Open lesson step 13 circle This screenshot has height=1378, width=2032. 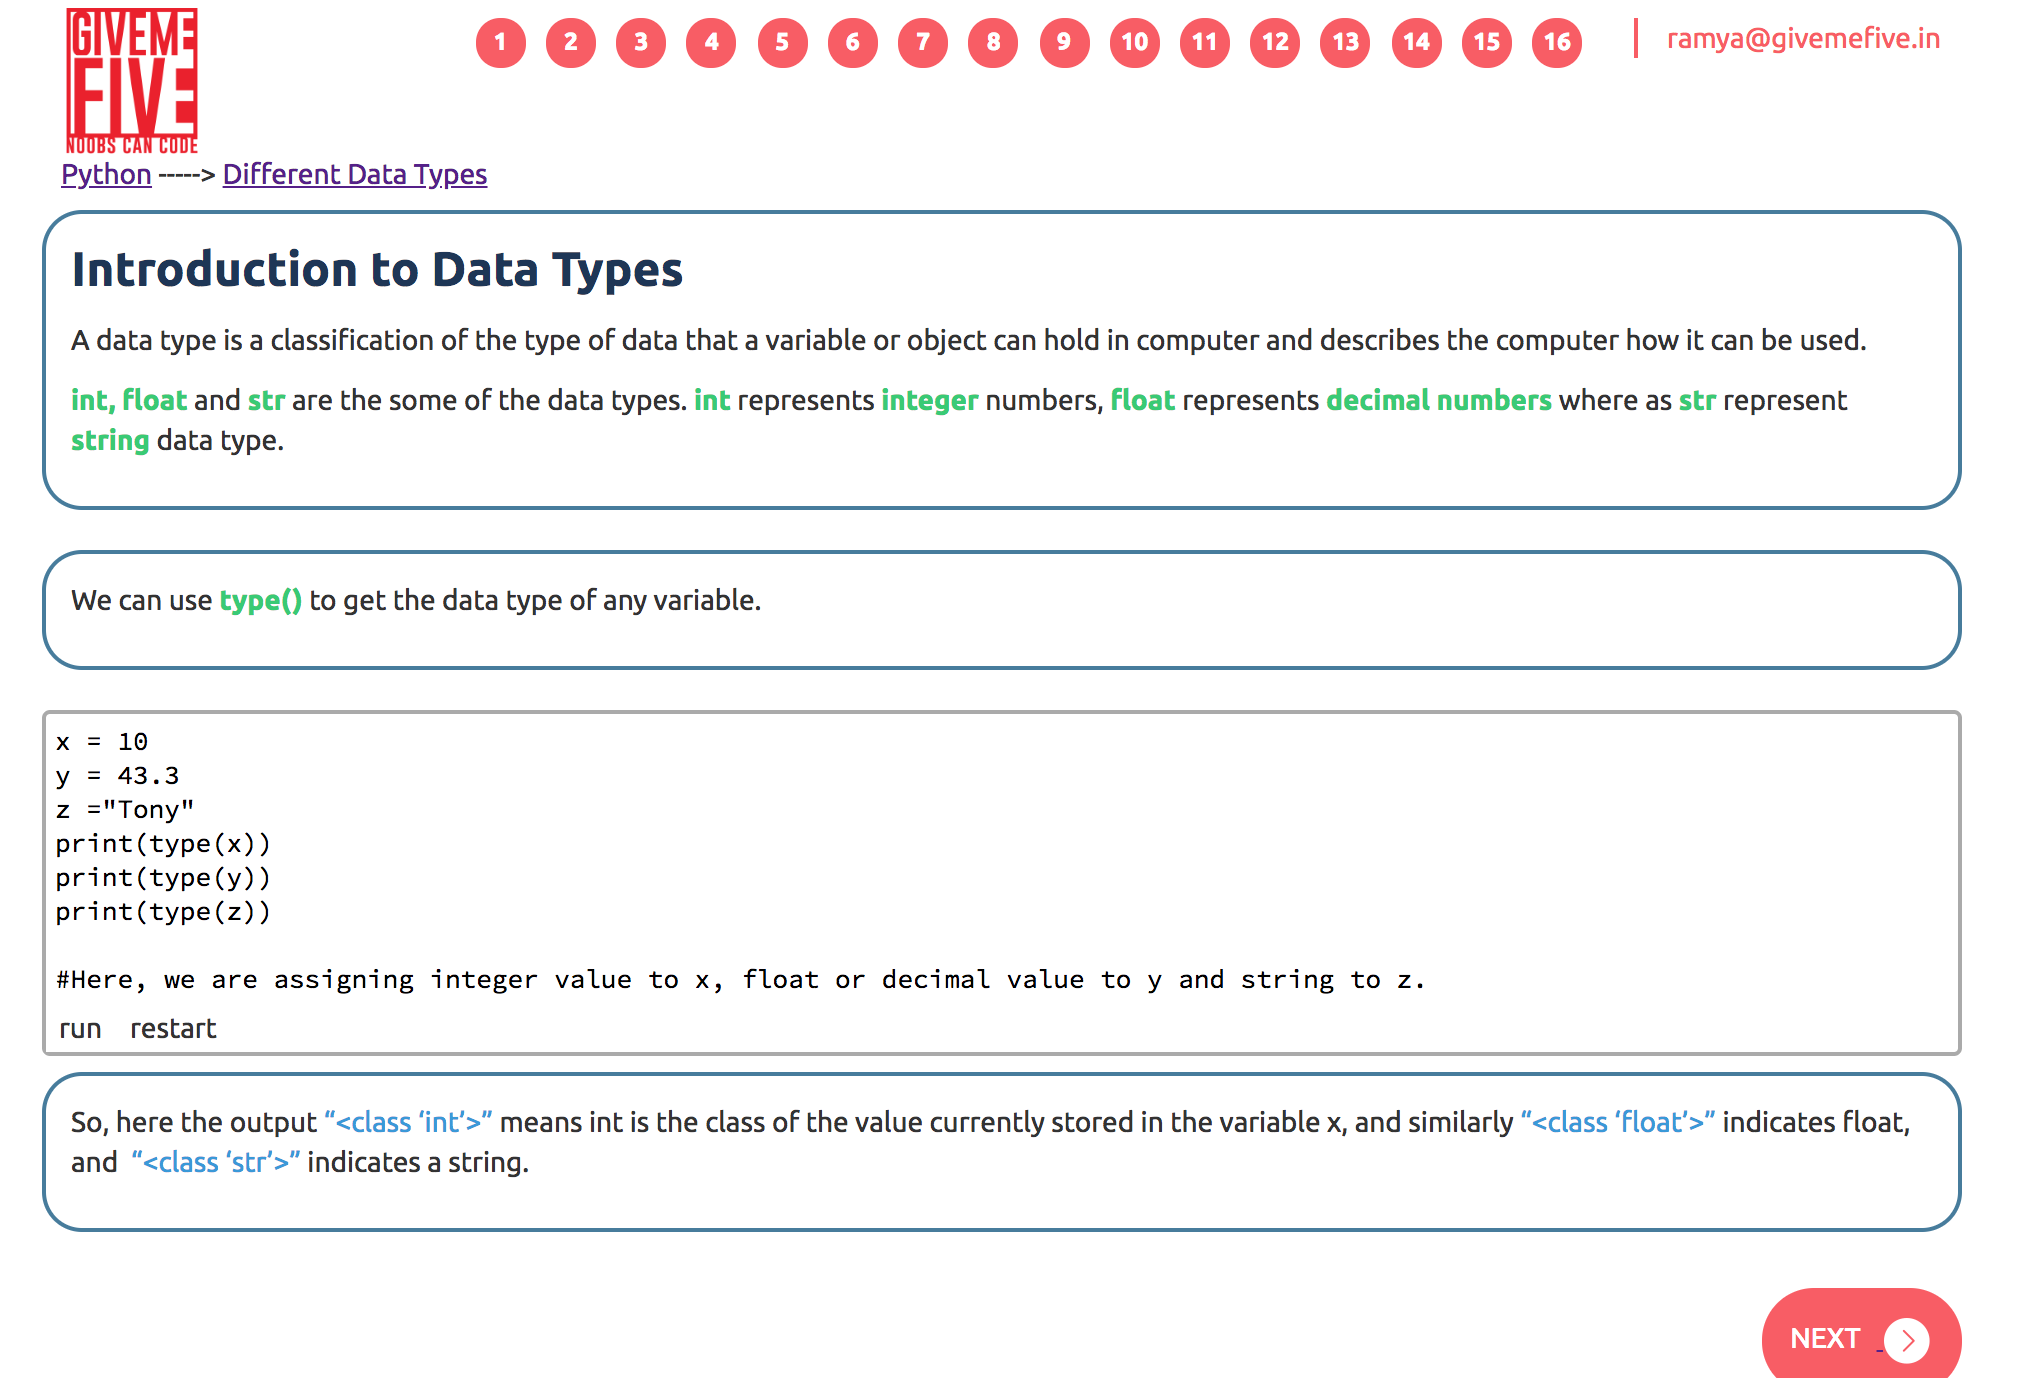tap(1345, 43)
